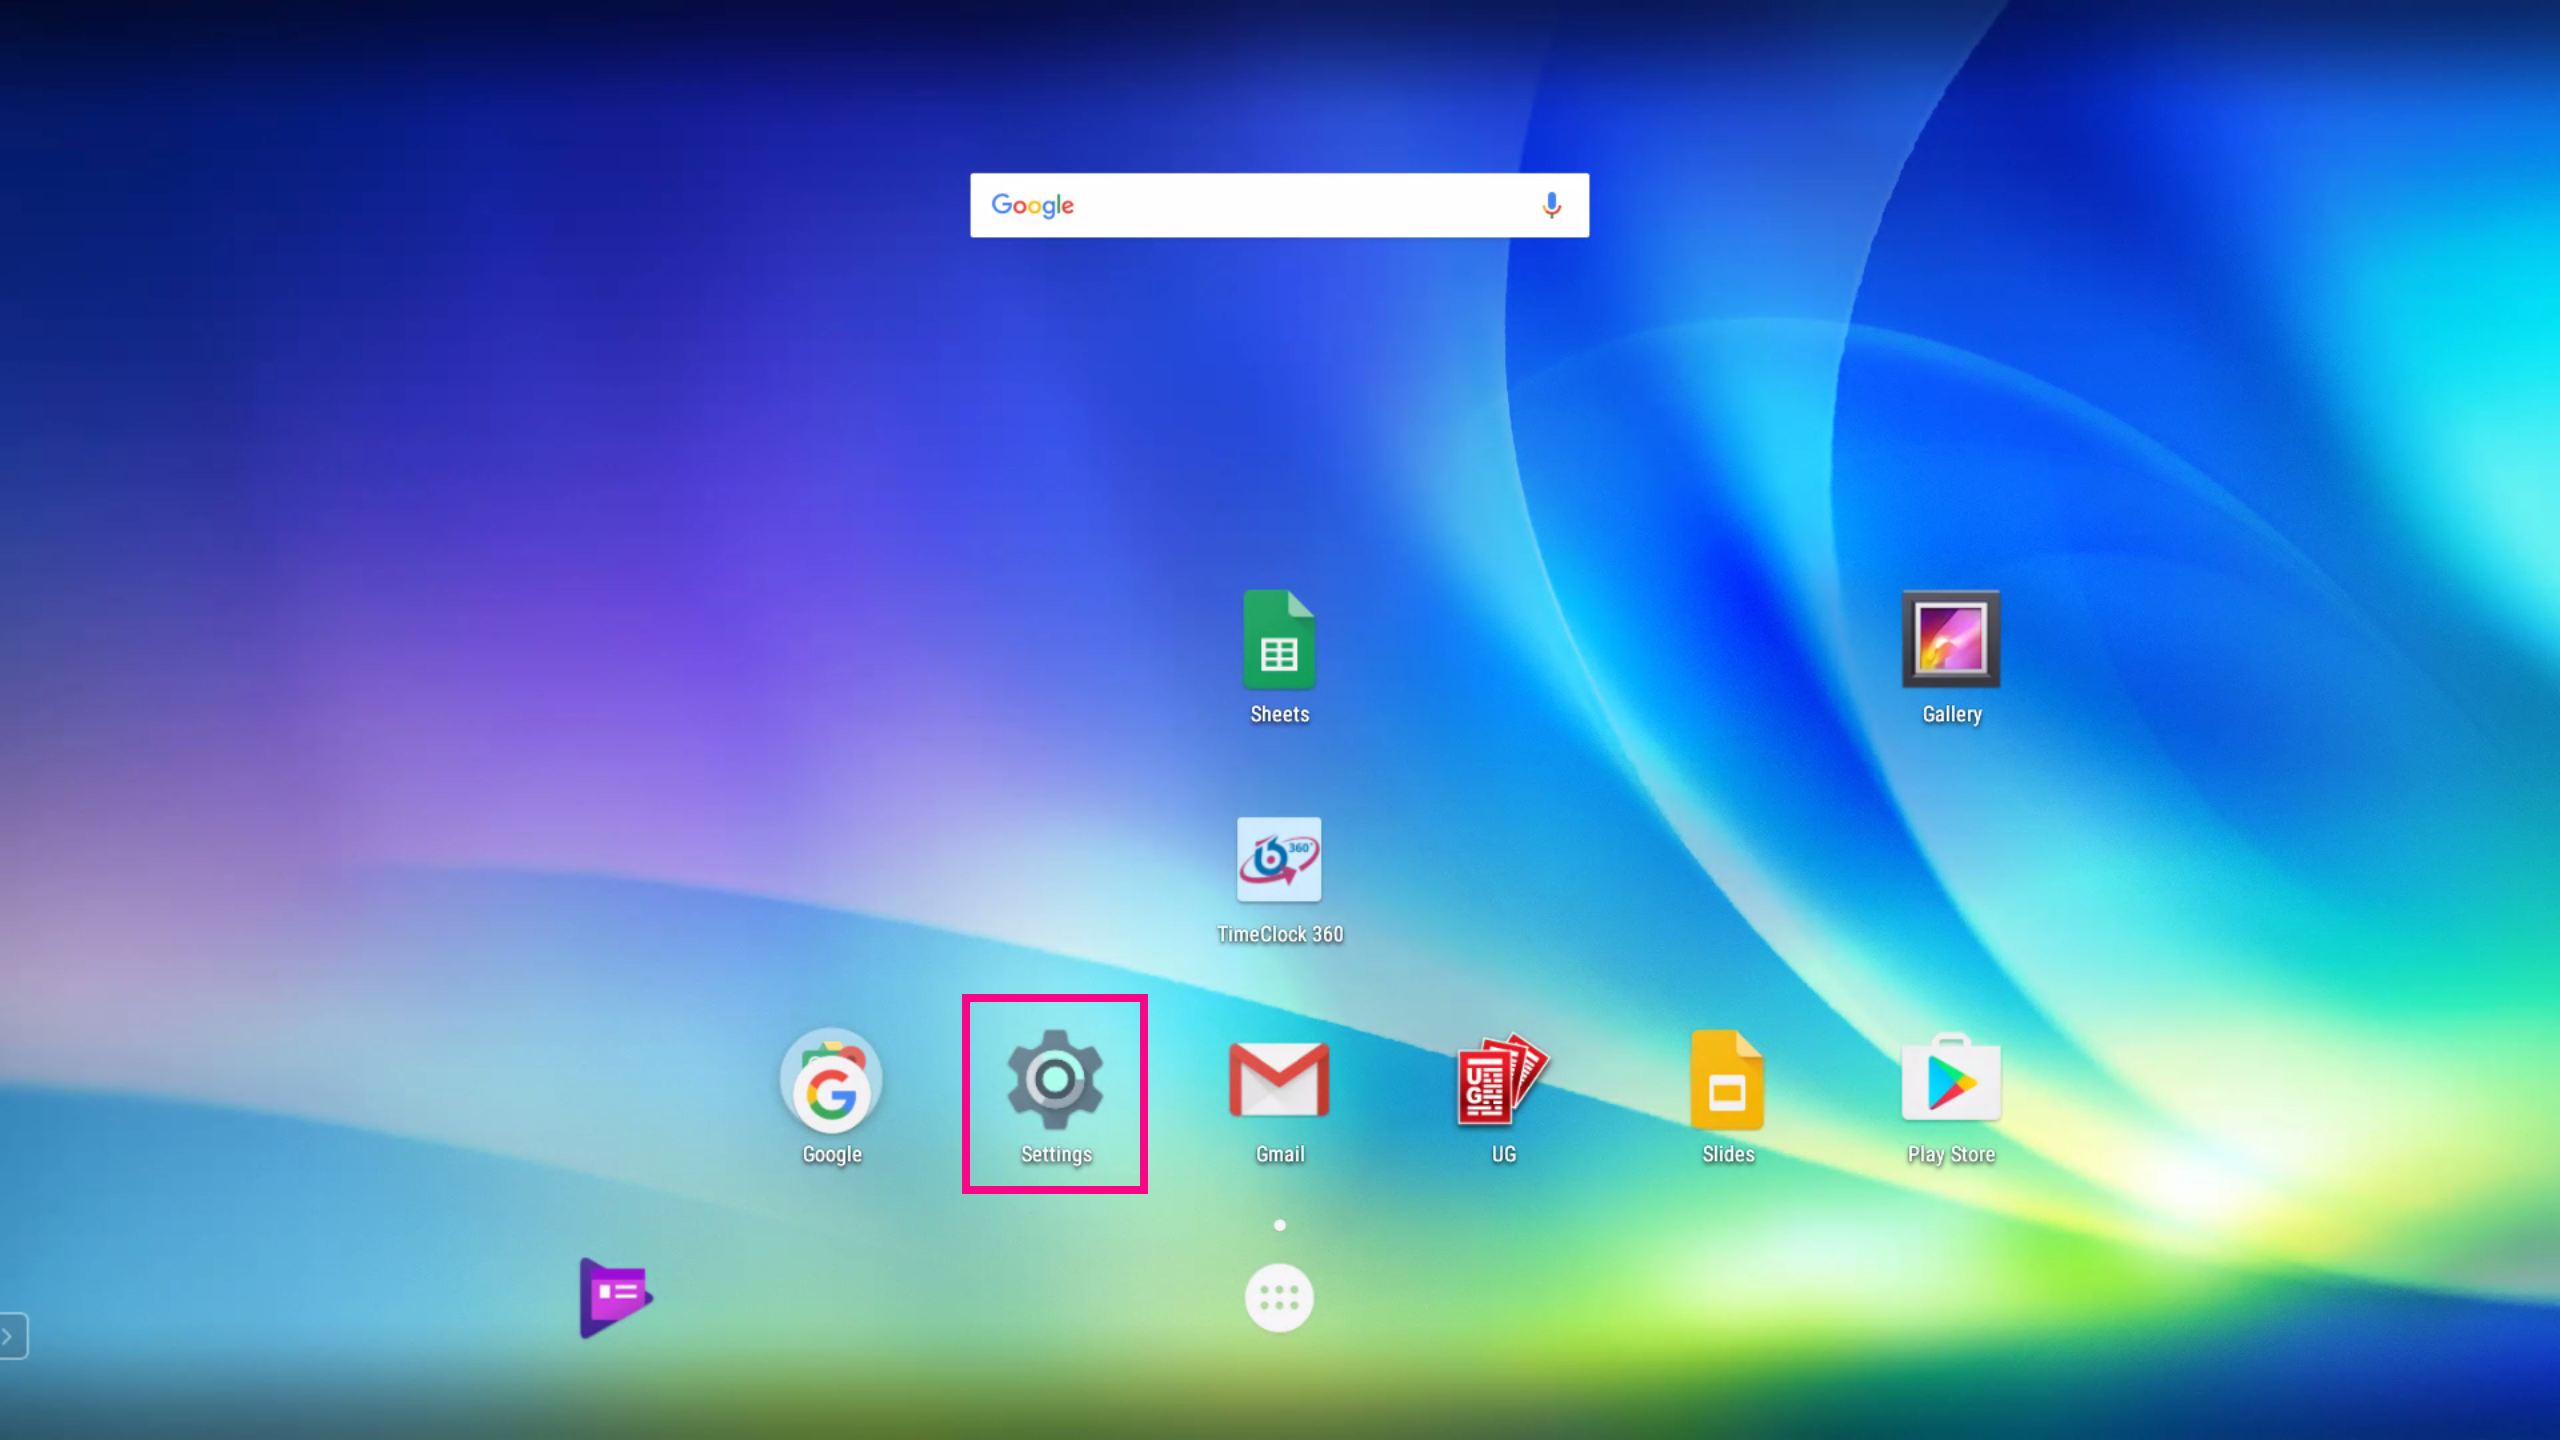Open the all apps drawer button
The image size is (2560, 1440).
1279,1298
